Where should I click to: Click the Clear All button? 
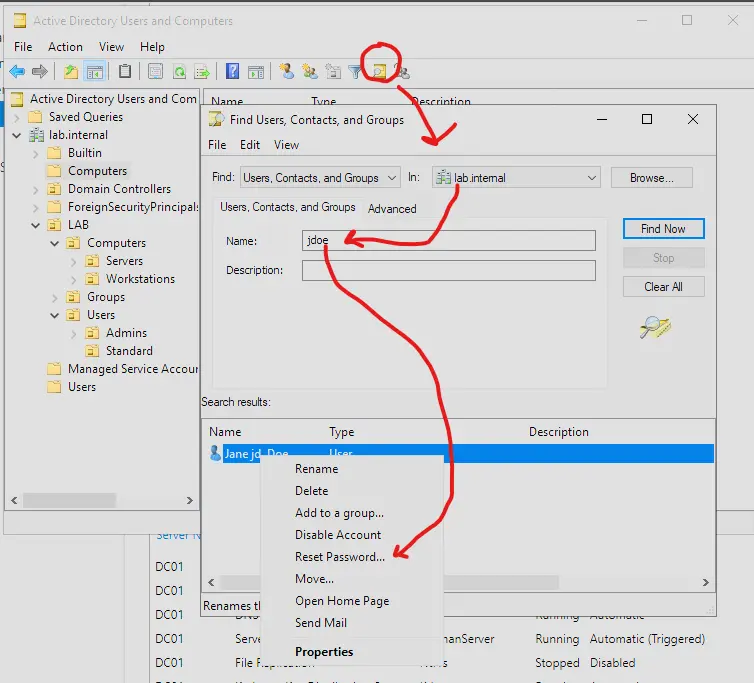[663, 287]
